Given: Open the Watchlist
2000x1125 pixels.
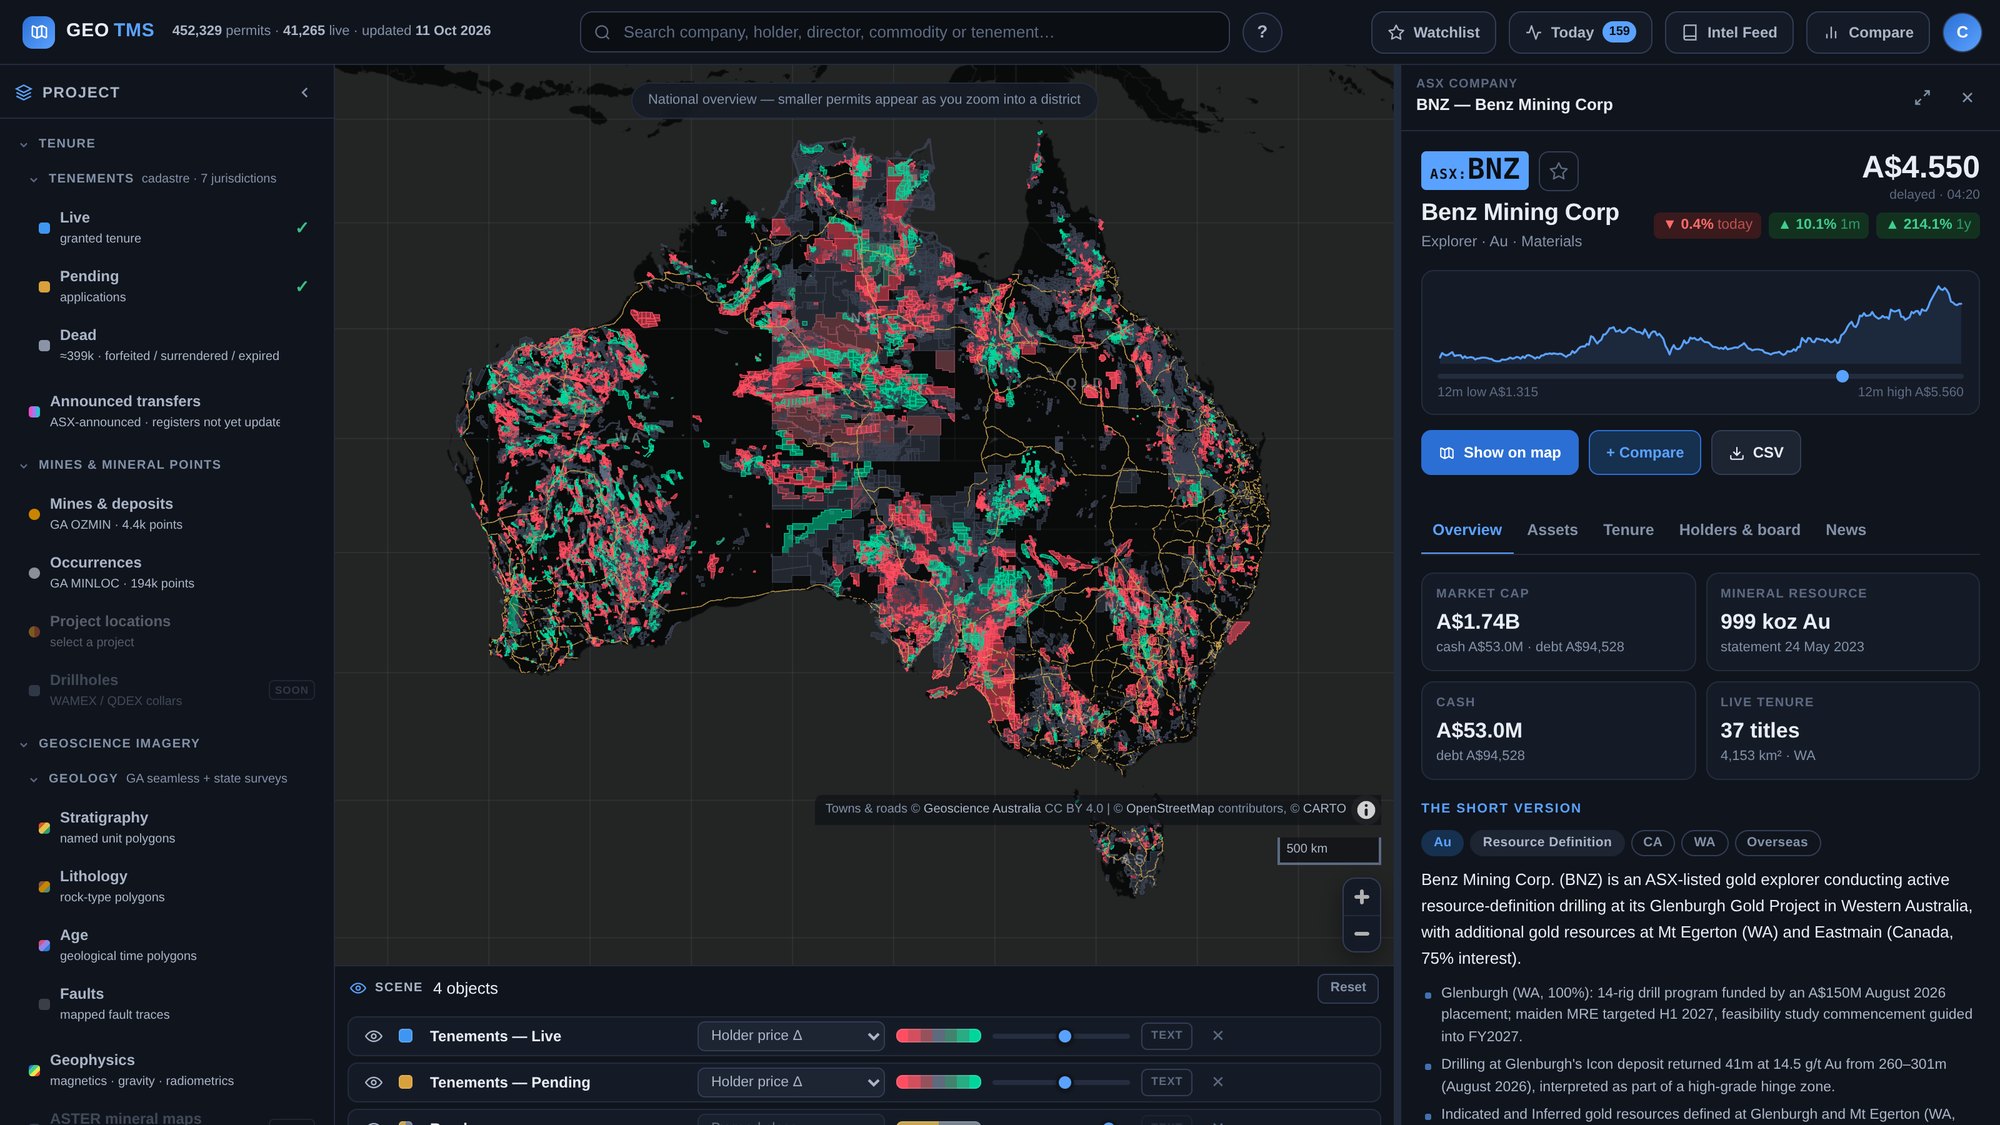Looking at the screenshot, I should tap(1433, 32).
